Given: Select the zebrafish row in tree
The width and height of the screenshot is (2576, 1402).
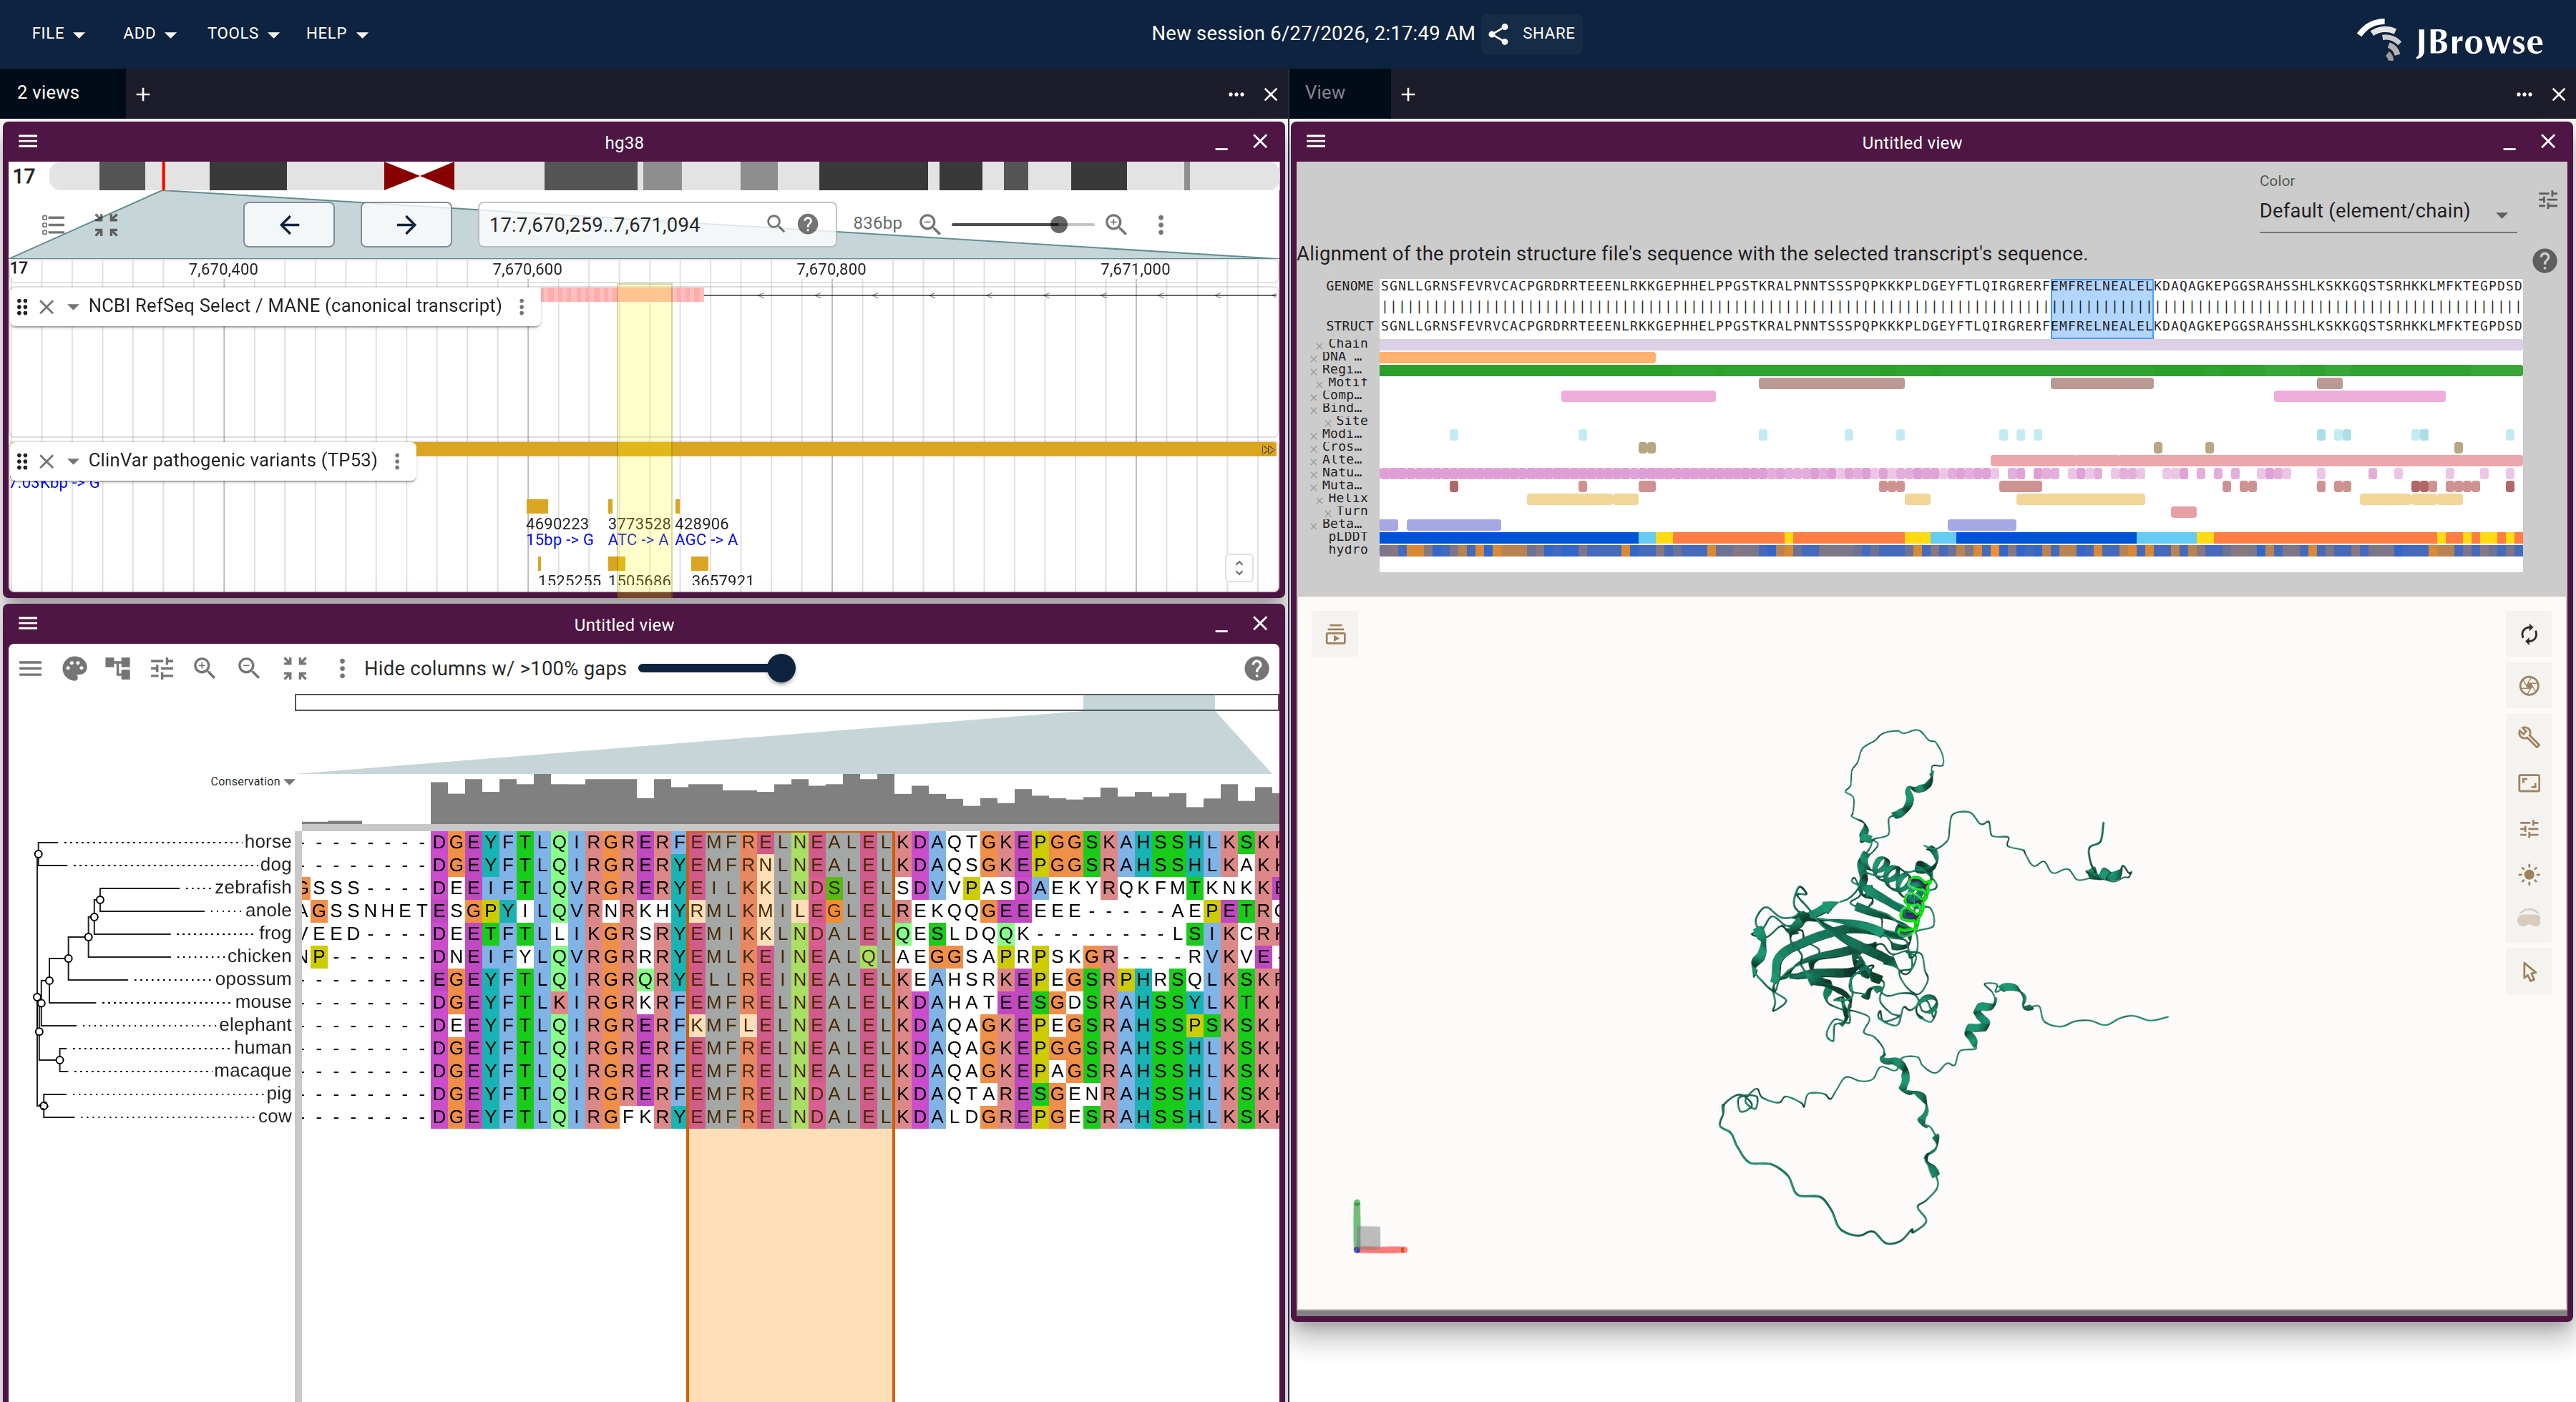Looking at the screenshot, I should pos(252,887).
